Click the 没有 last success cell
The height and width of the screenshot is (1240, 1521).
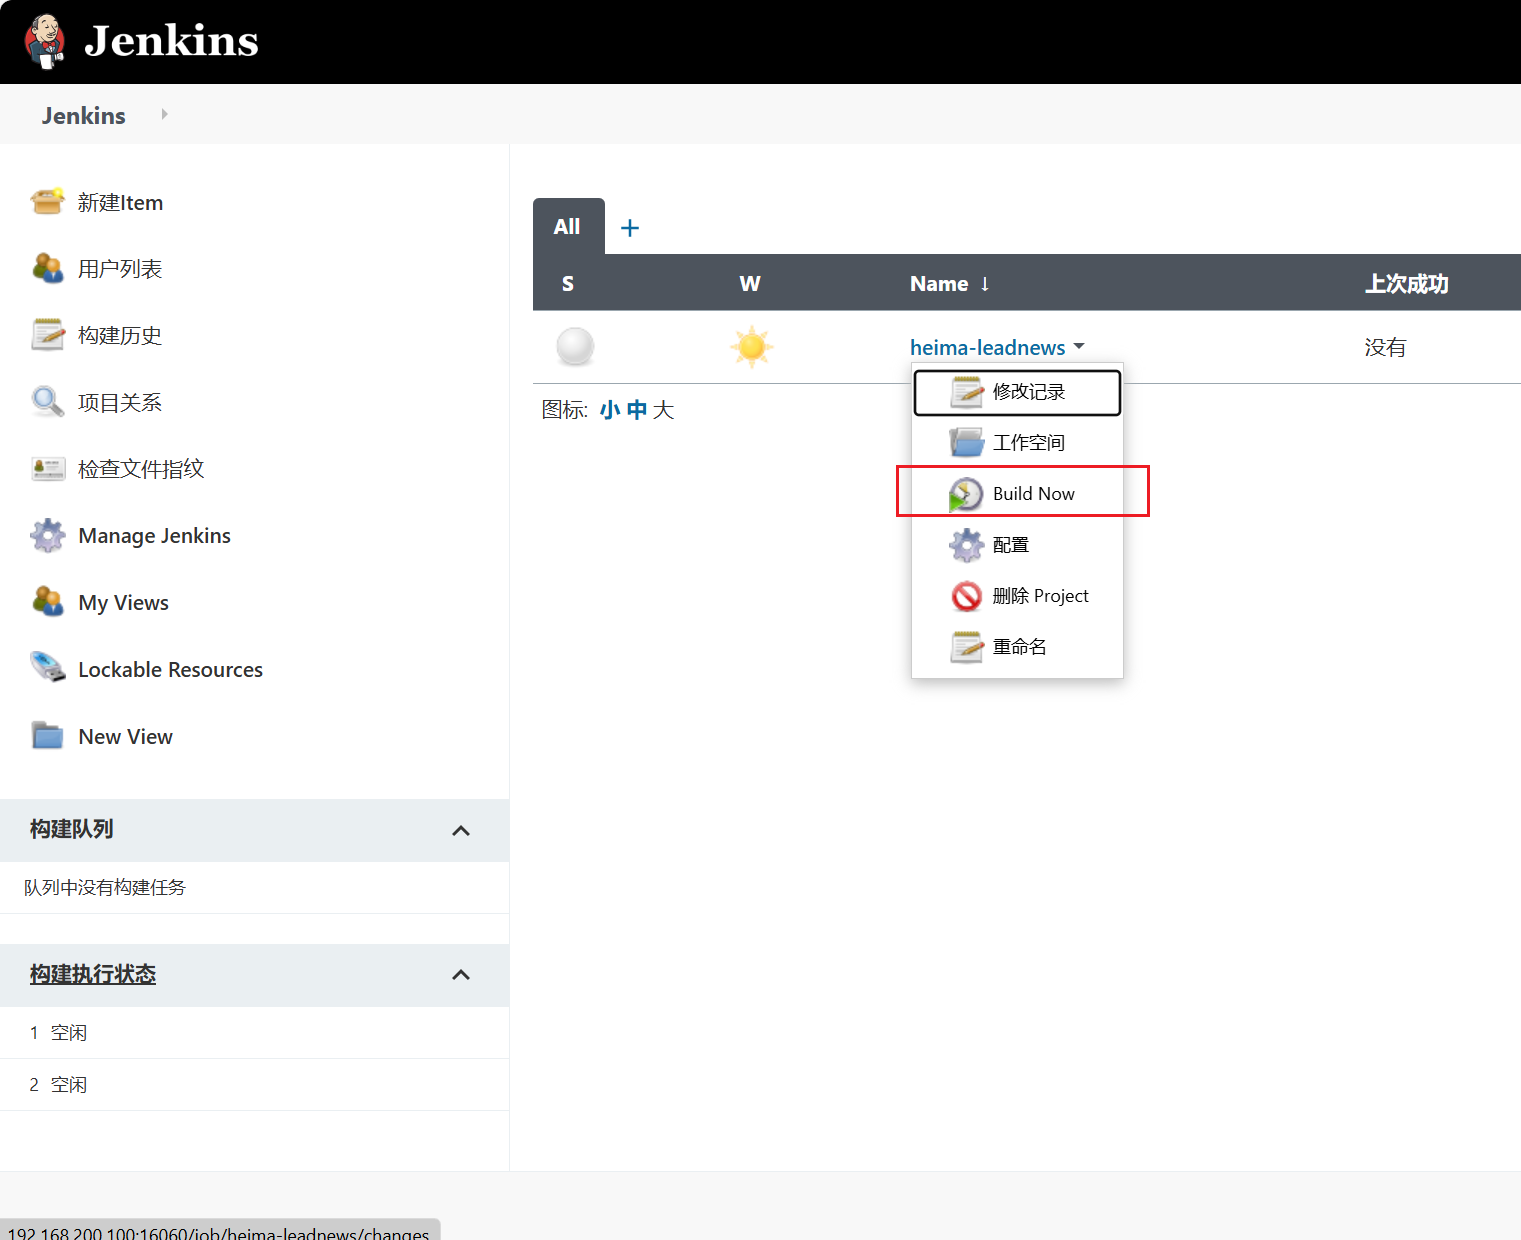point(1386,347)
